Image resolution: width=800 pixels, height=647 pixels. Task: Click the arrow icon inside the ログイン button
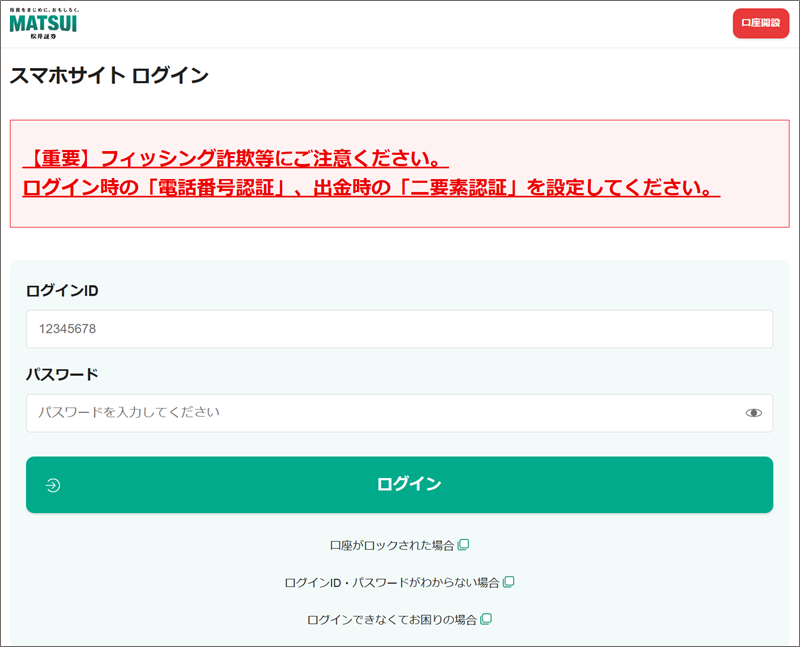[x=53, y=485]
